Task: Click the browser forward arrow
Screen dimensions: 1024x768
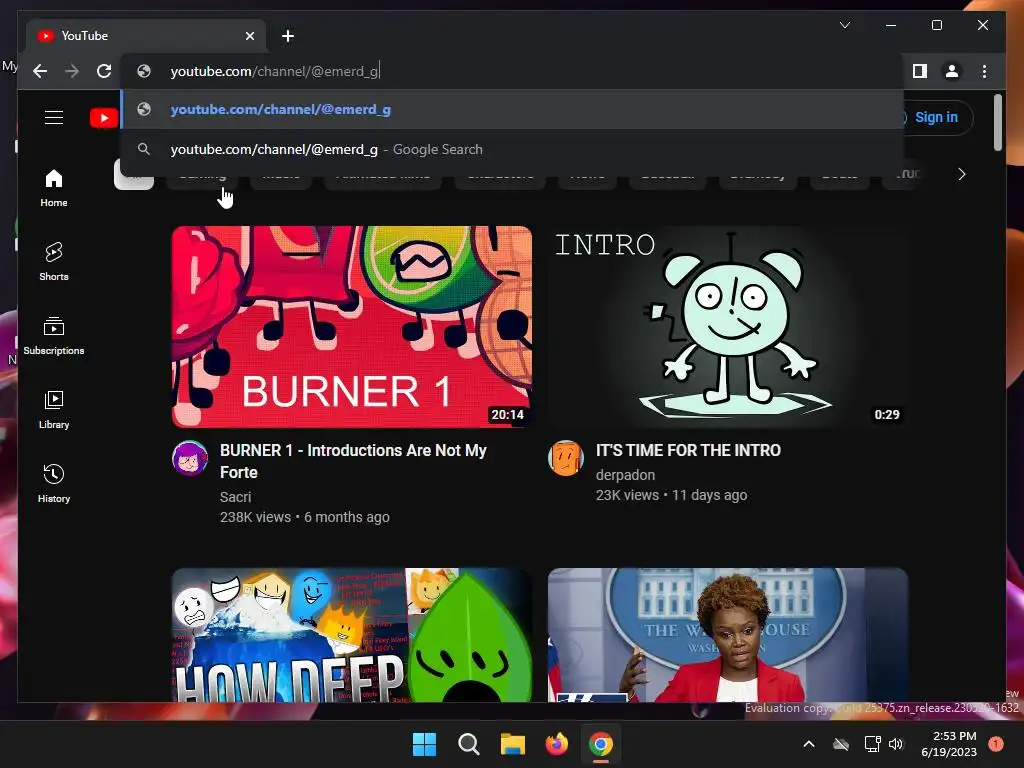Action: click(x=72, y=71)
